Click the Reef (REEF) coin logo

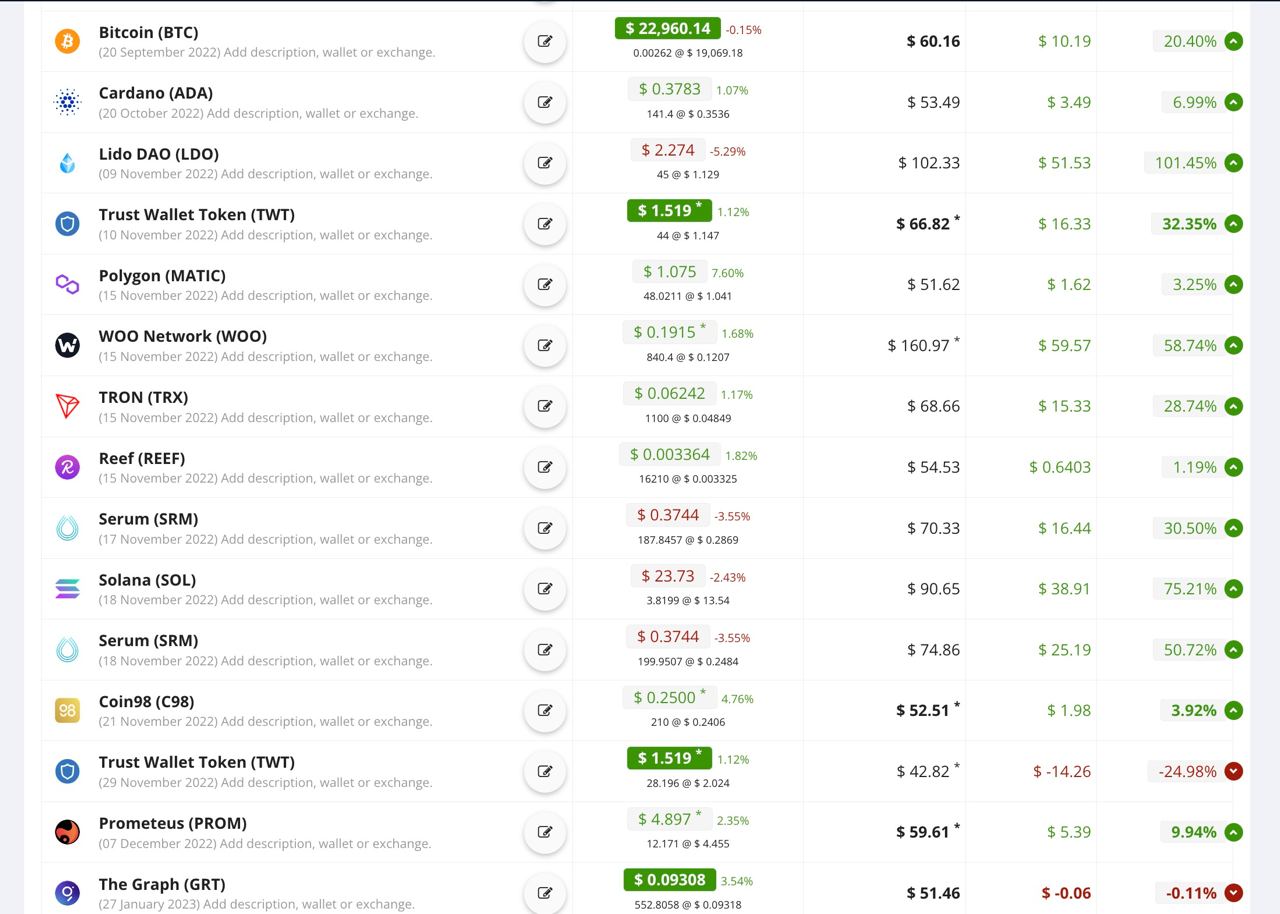pos(67,467)
